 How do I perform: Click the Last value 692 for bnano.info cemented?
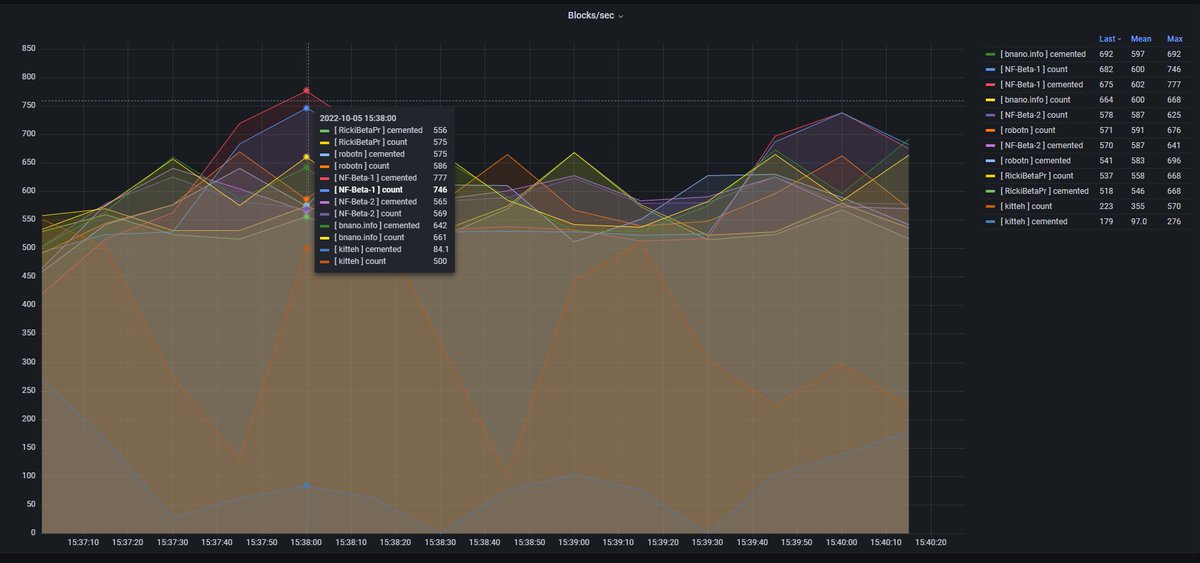click(1107, 54)
